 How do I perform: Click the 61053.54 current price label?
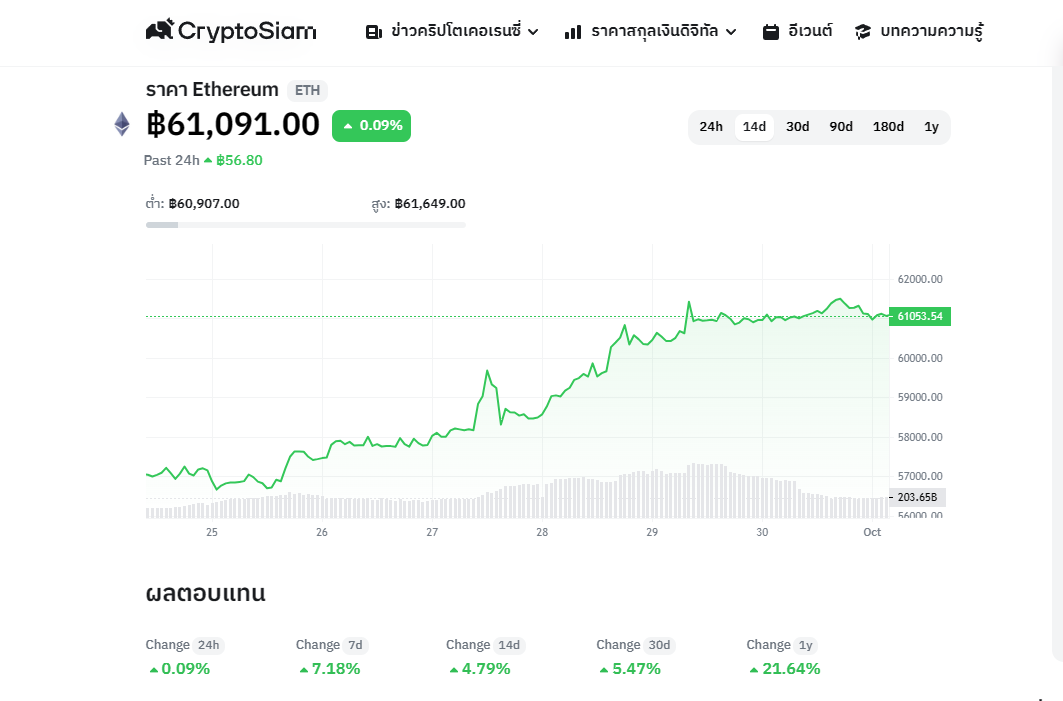[x=920, y=317]
